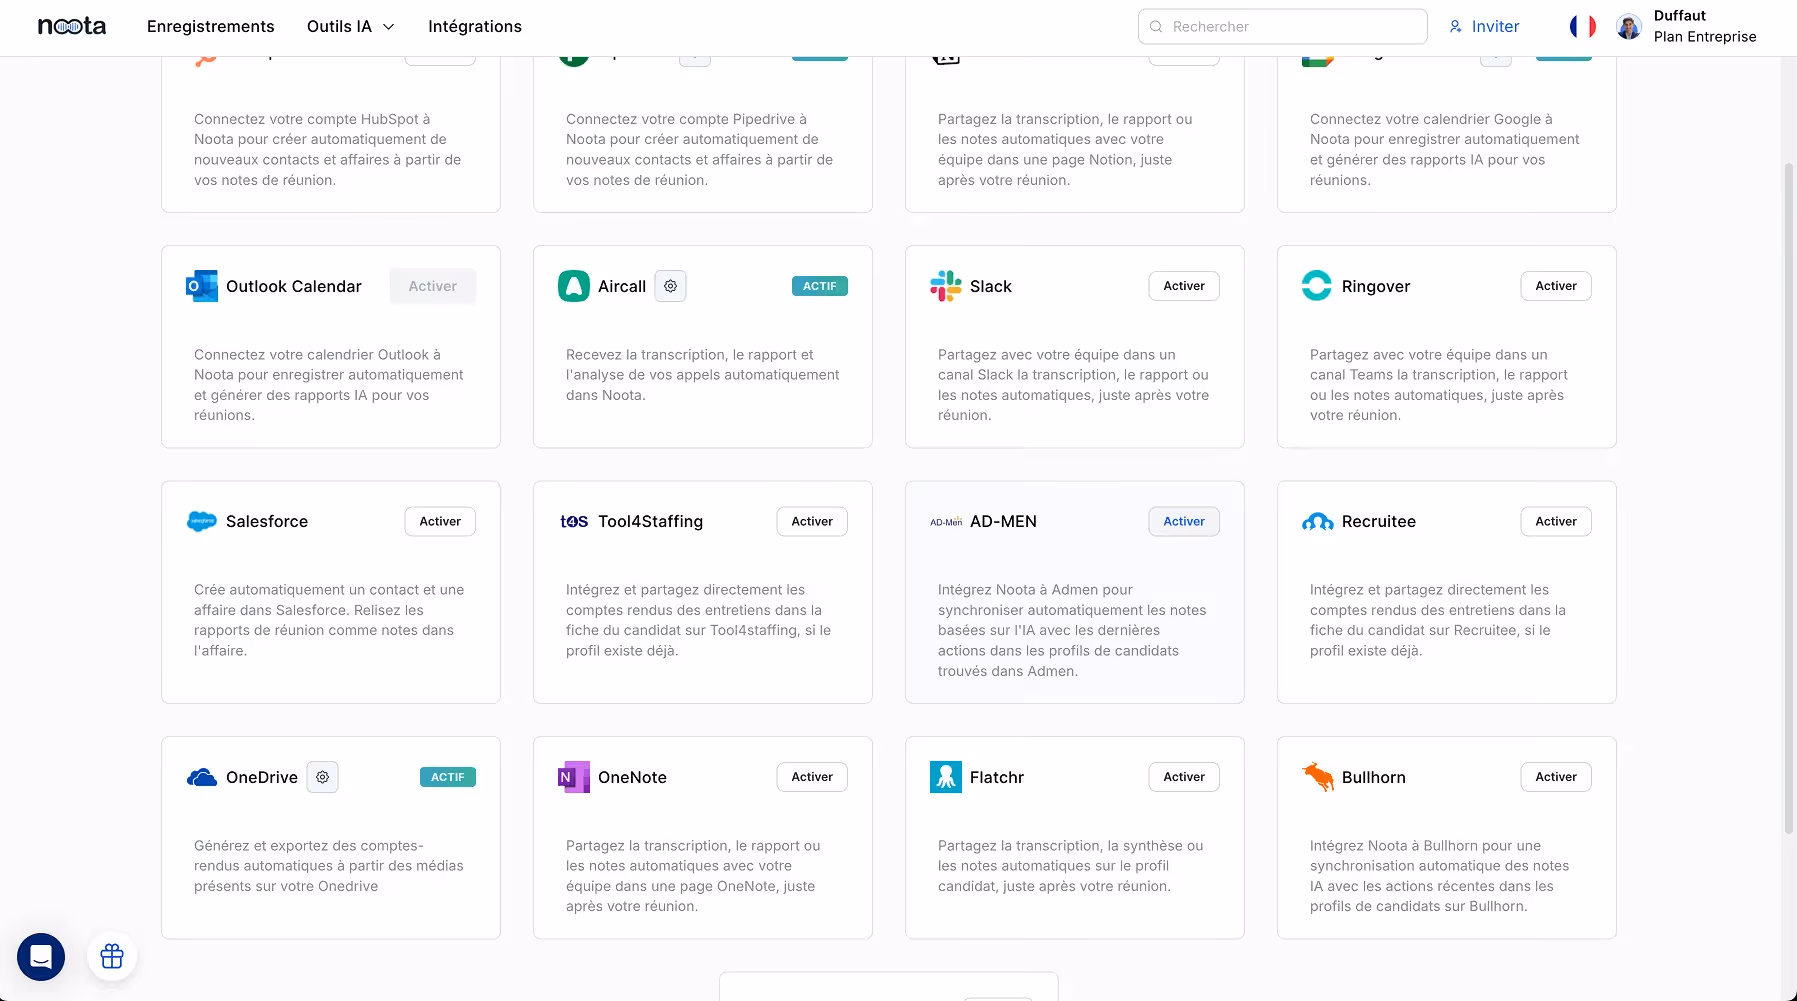Open the Enregistrements menu item
Screen dimensions: 1797x1001
click(210, 26)
